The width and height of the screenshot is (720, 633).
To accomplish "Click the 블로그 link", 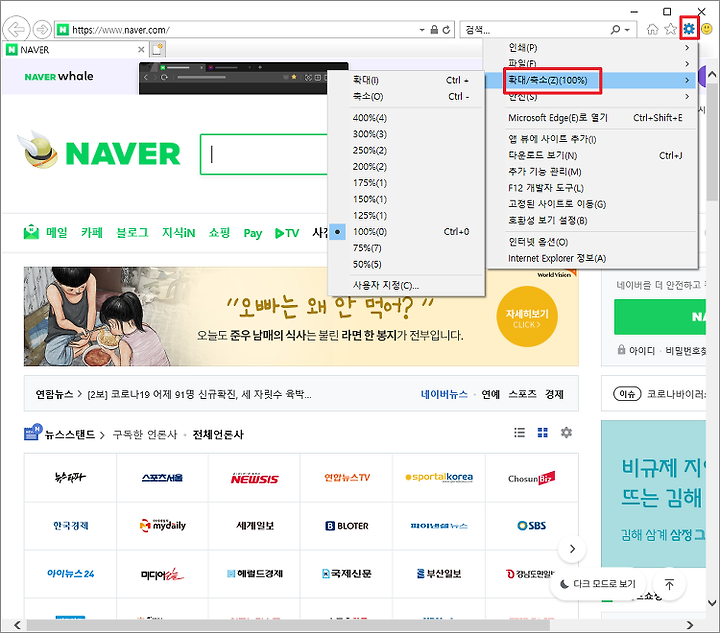I will [132, 233].
